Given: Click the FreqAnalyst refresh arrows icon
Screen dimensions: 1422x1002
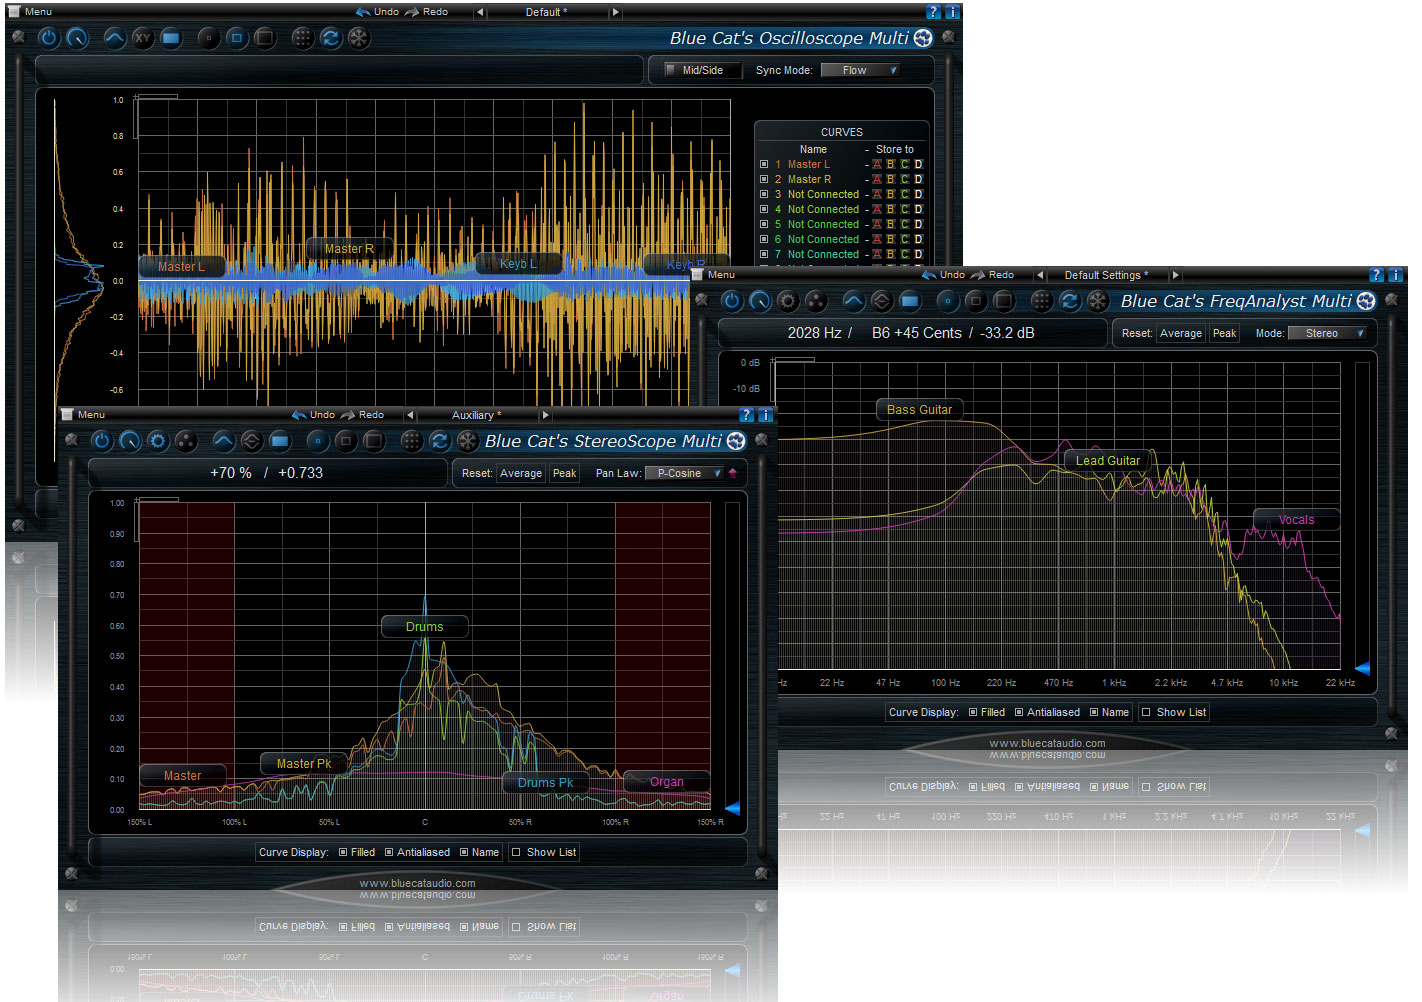Looking at the screenshot, I should point(1070,301).
